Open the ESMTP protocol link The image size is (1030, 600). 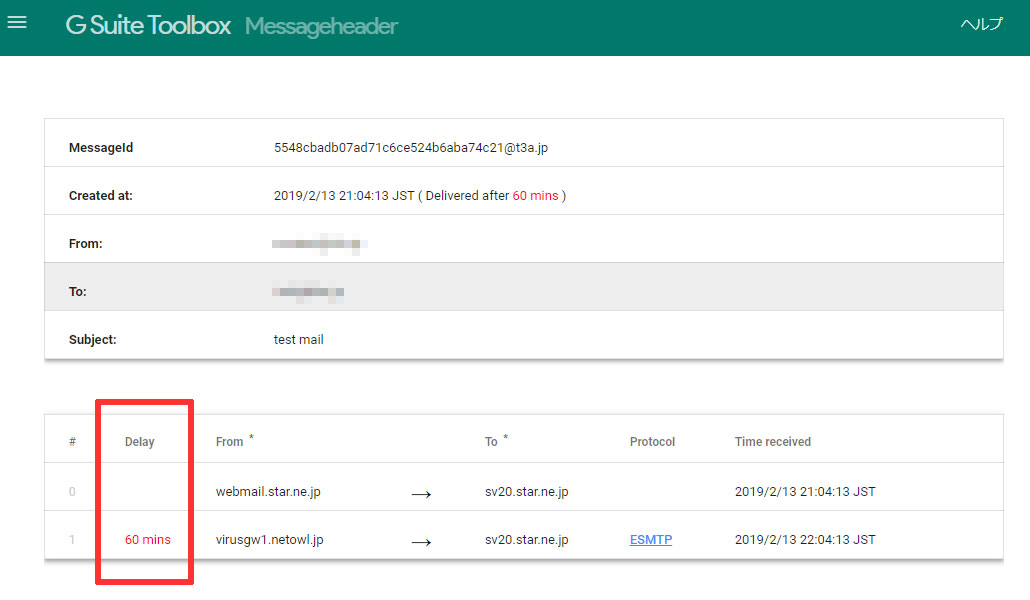[x=650, y=540]
